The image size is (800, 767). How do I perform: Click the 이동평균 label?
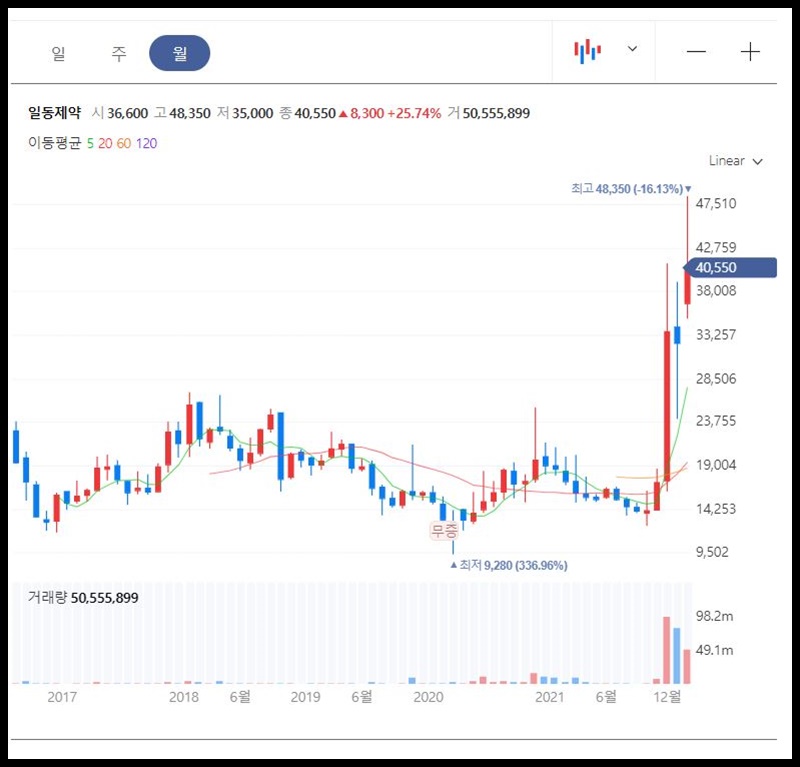55,143
